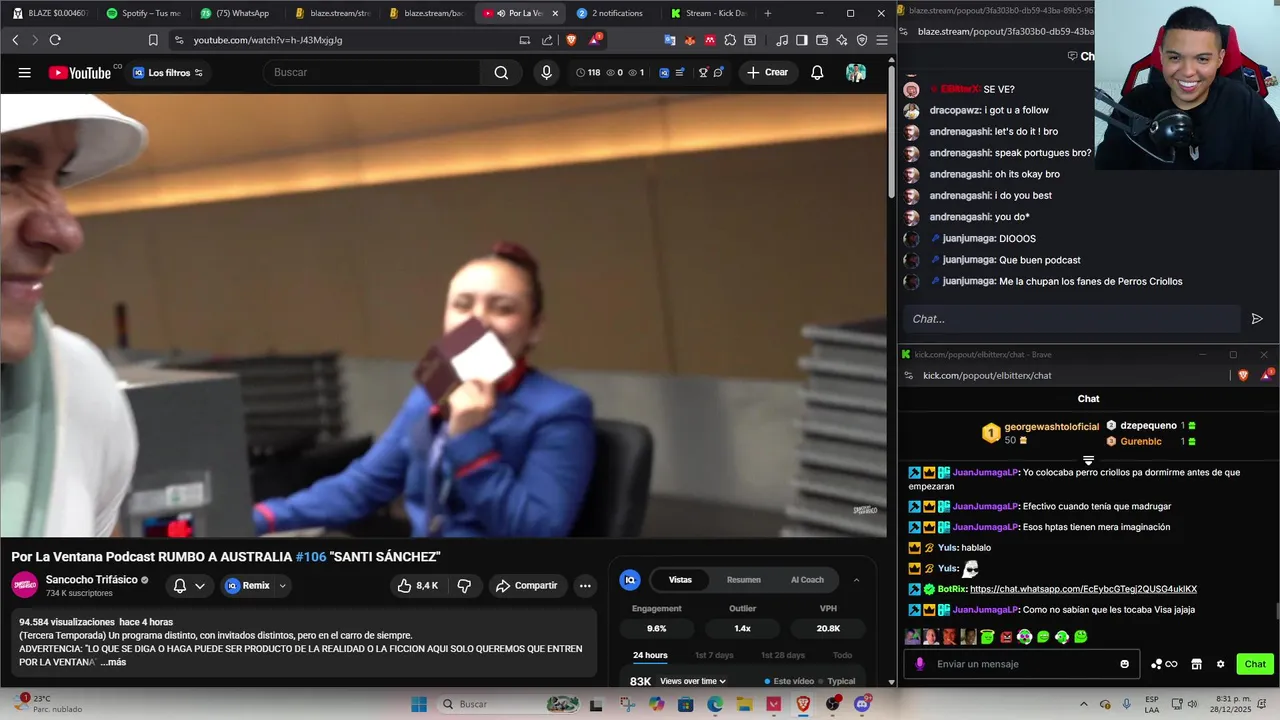Open Kick chat settings gear

pyautogui.click(x=1220, y=664)
